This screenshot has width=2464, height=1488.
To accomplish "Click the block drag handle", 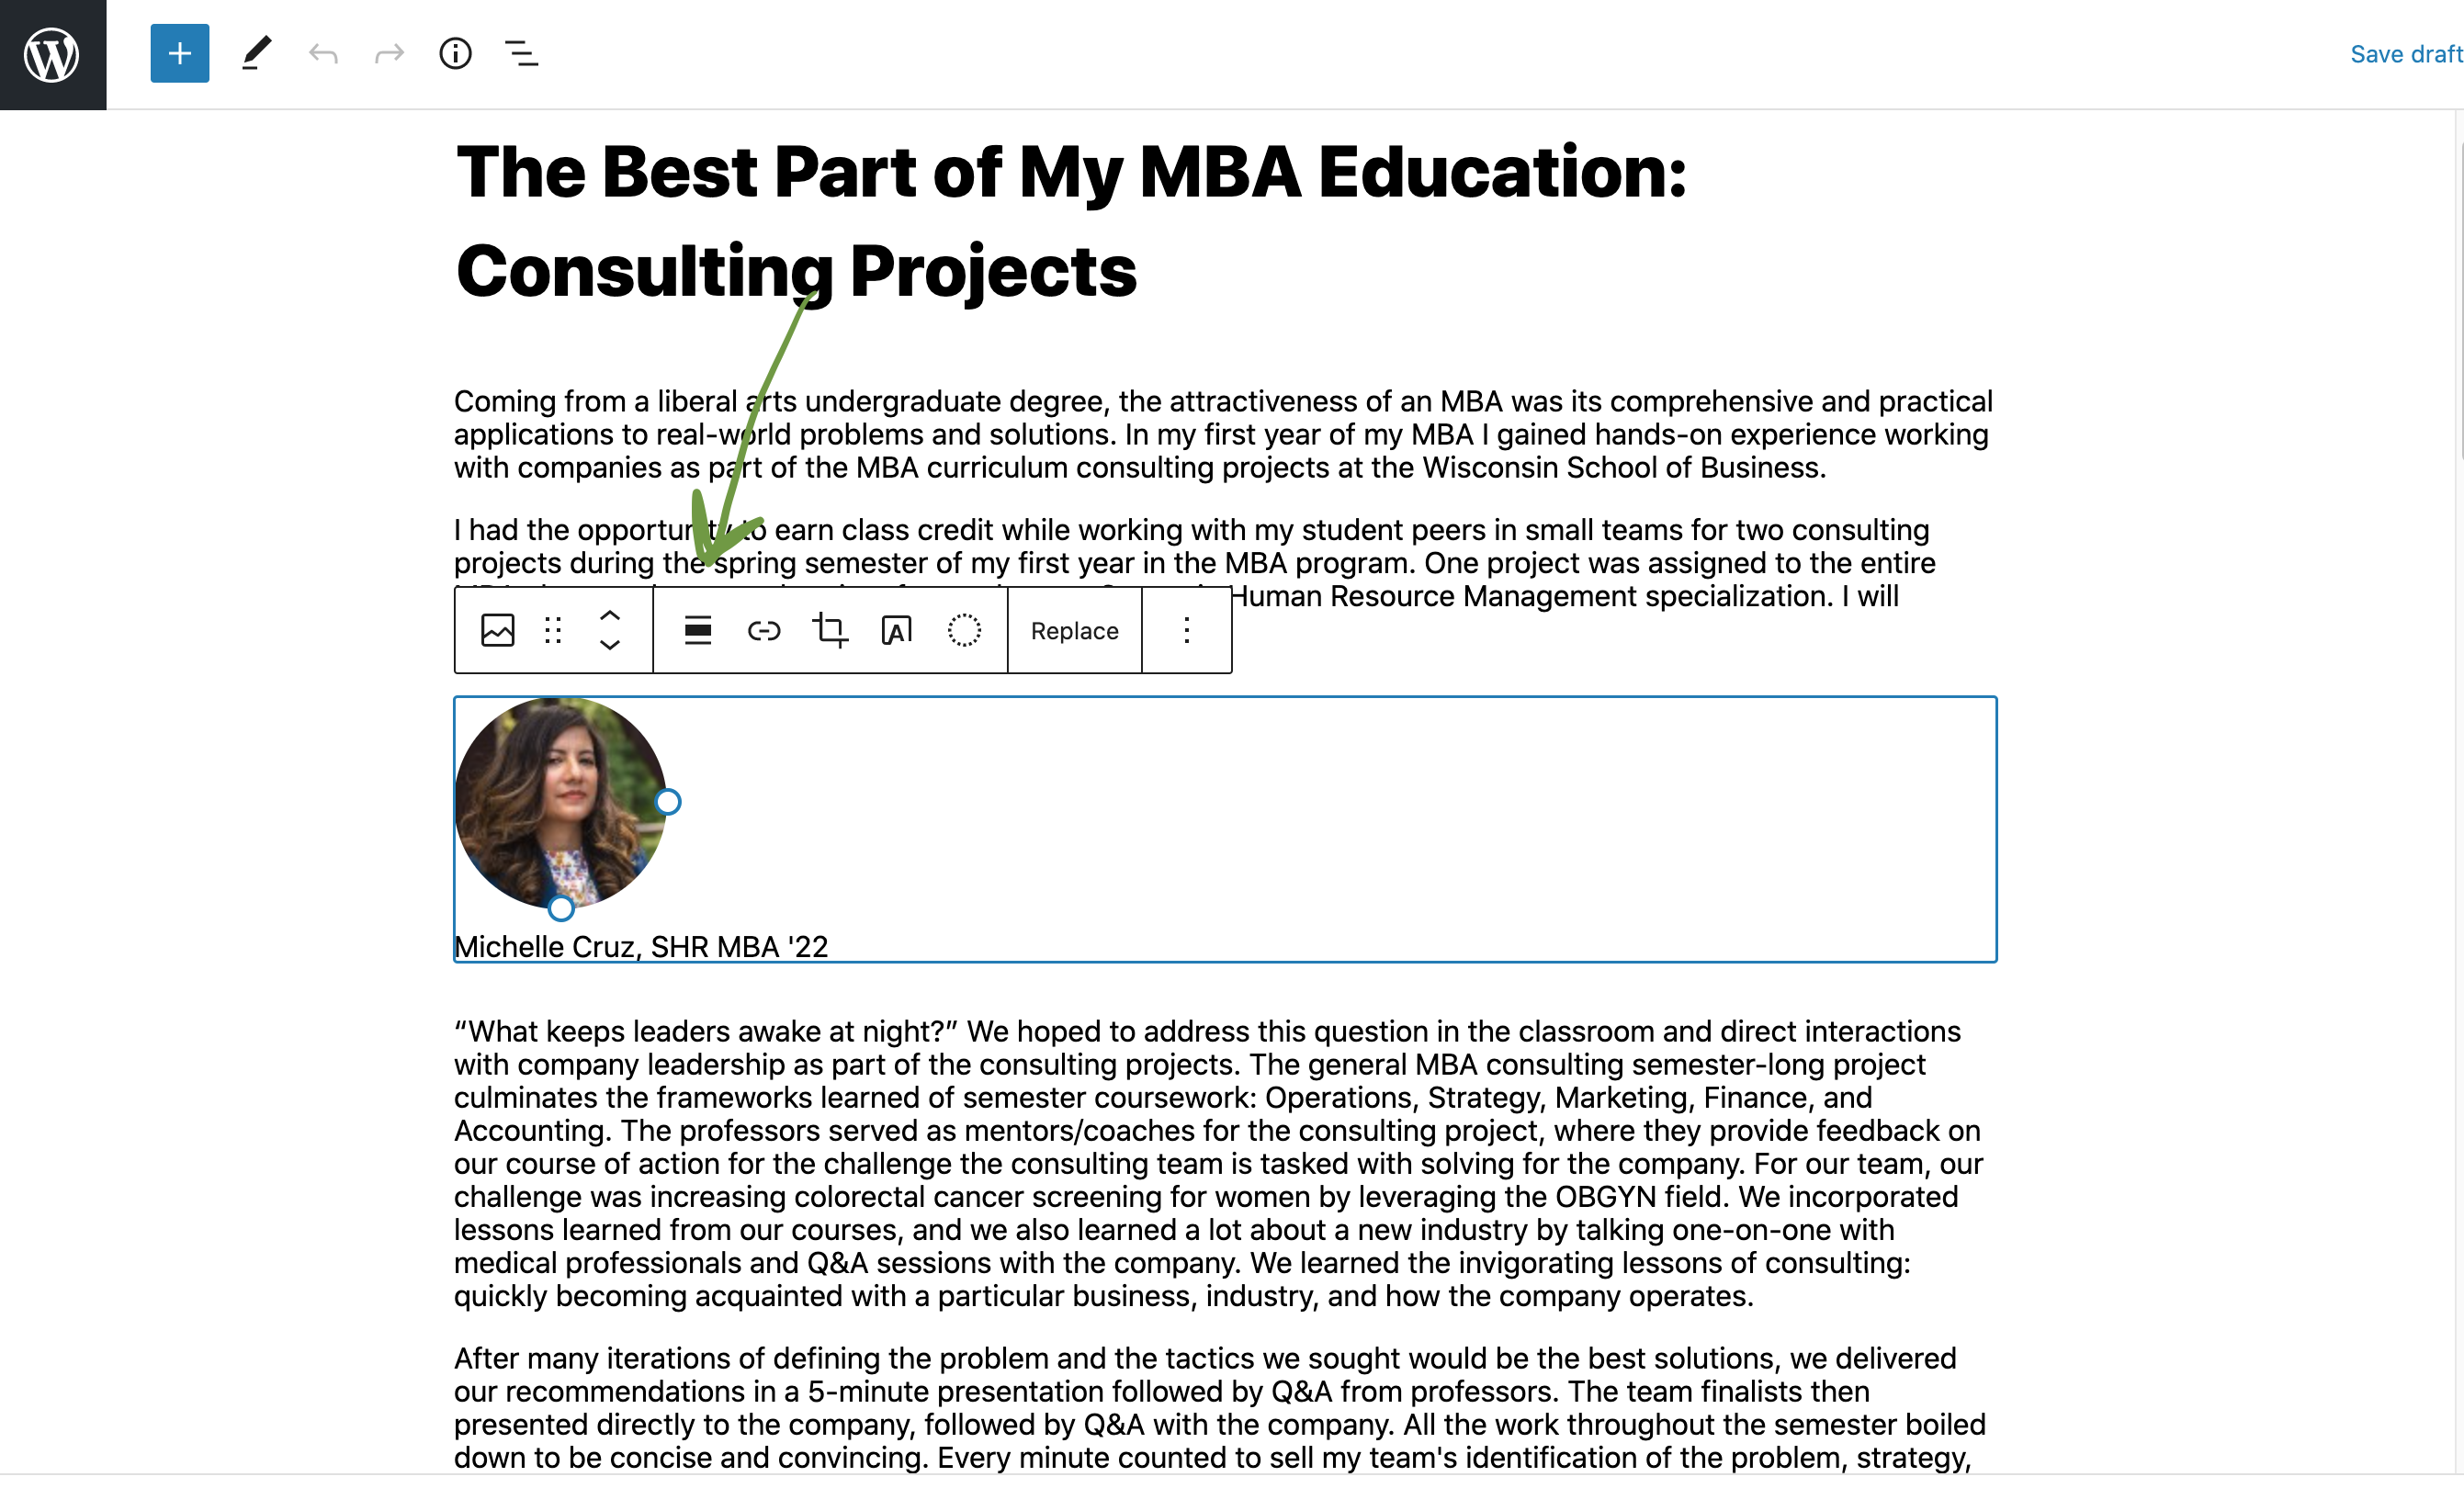I will coord(553,630).
